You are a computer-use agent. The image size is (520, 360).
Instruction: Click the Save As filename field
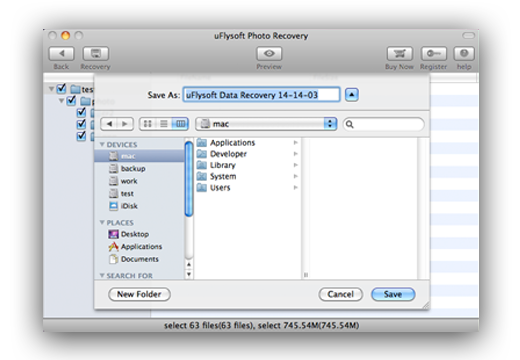[261, 95]
